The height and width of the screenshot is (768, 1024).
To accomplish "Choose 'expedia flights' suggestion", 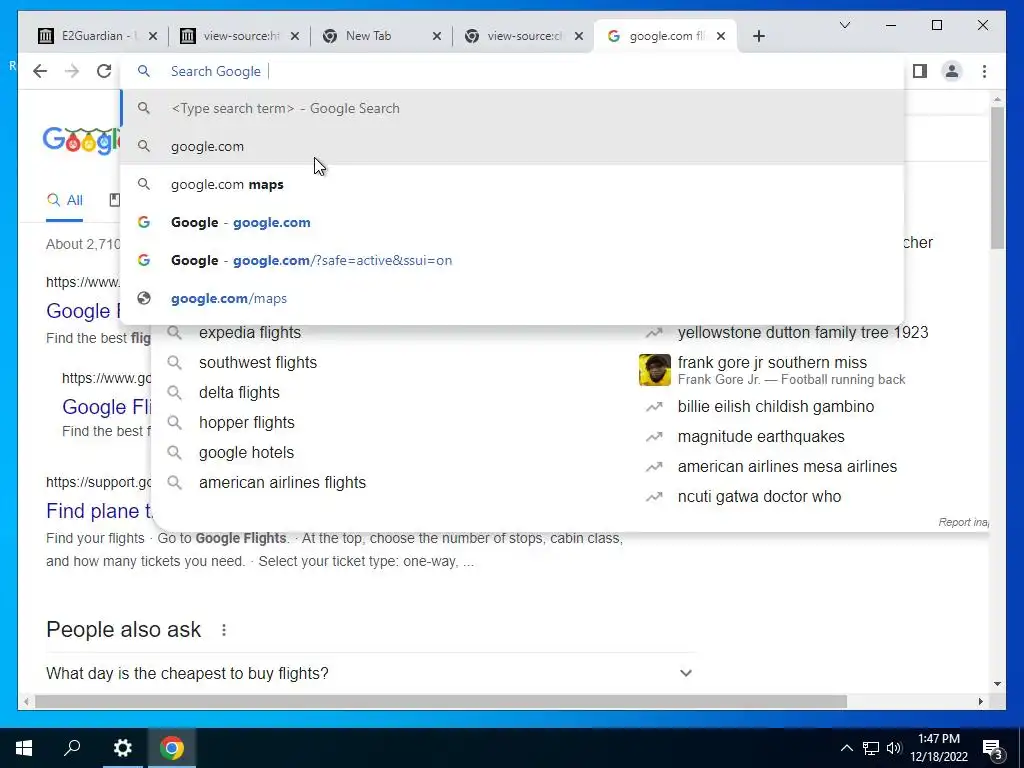I will tap(250, 332).
